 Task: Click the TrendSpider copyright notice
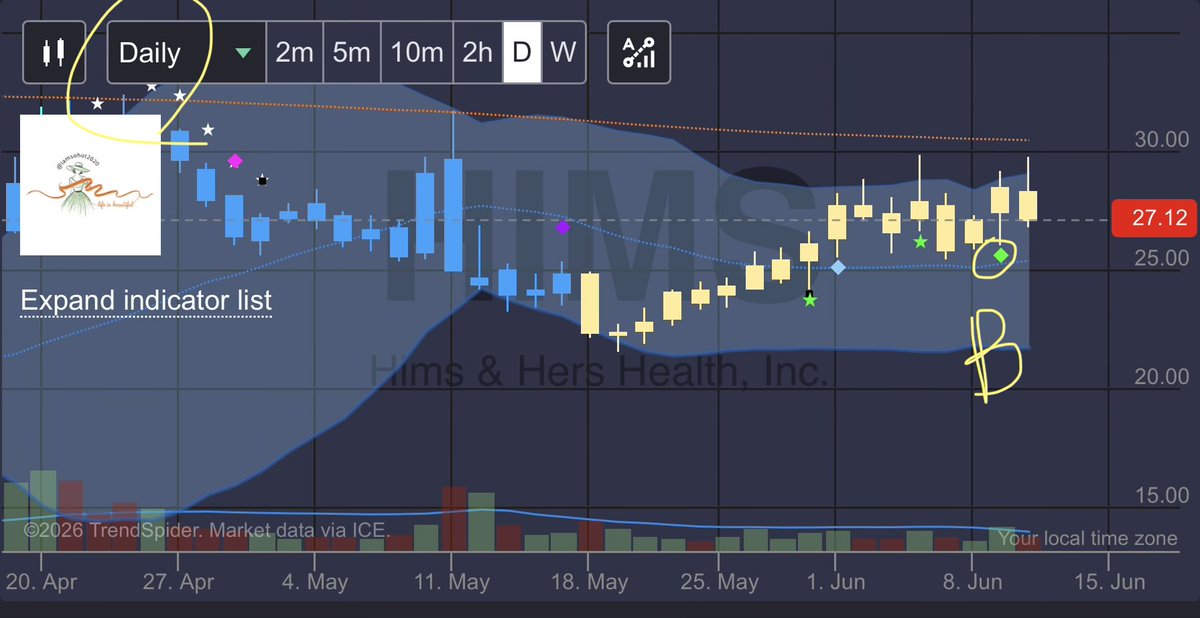click(x=206, y=530)
